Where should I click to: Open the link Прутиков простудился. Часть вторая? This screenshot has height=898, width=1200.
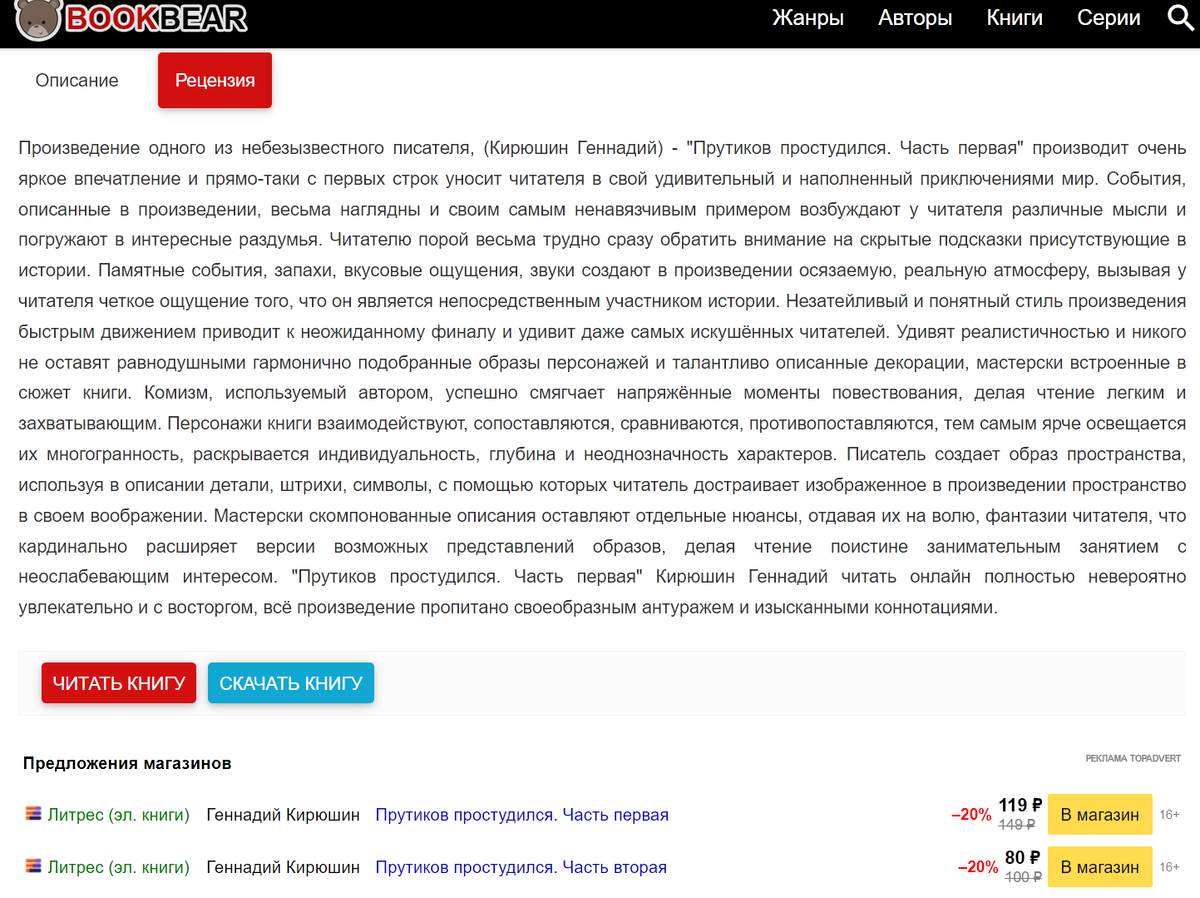[x=521, y=866]
